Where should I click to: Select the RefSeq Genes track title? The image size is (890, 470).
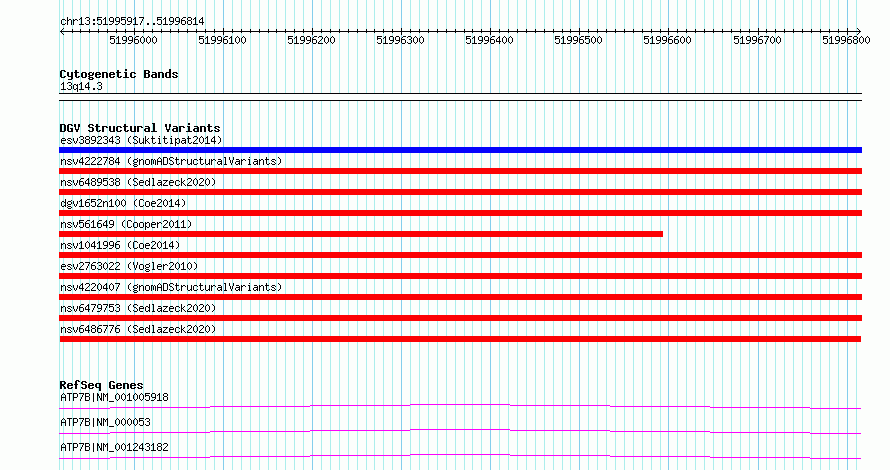coord(101,385)
